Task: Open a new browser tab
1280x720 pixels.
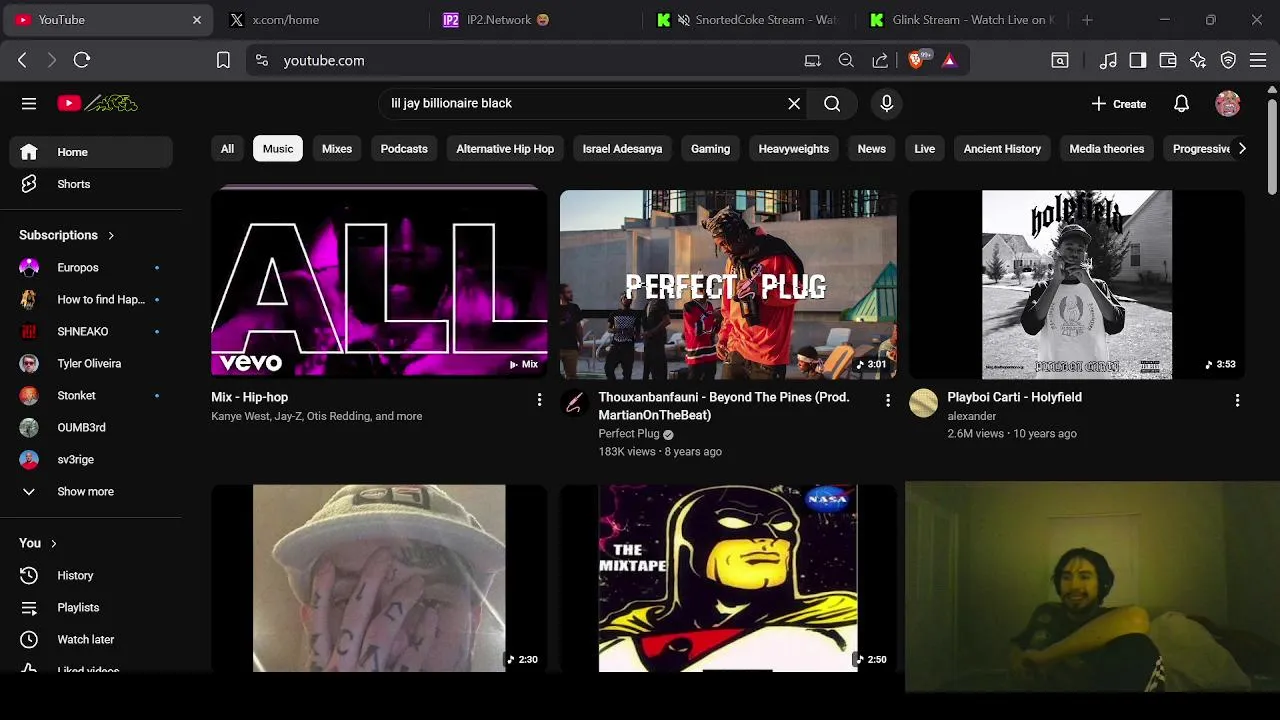Action: (x=1087, y=20)
